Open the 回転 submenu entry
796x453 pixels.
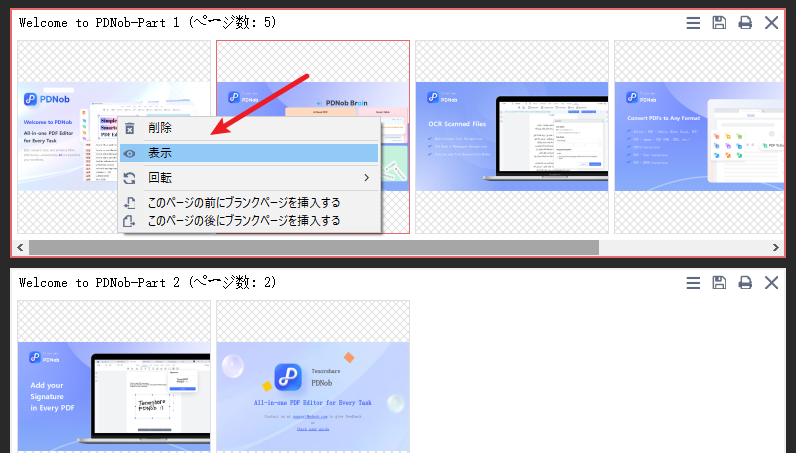pyautogui.click(x=249, y=178)
